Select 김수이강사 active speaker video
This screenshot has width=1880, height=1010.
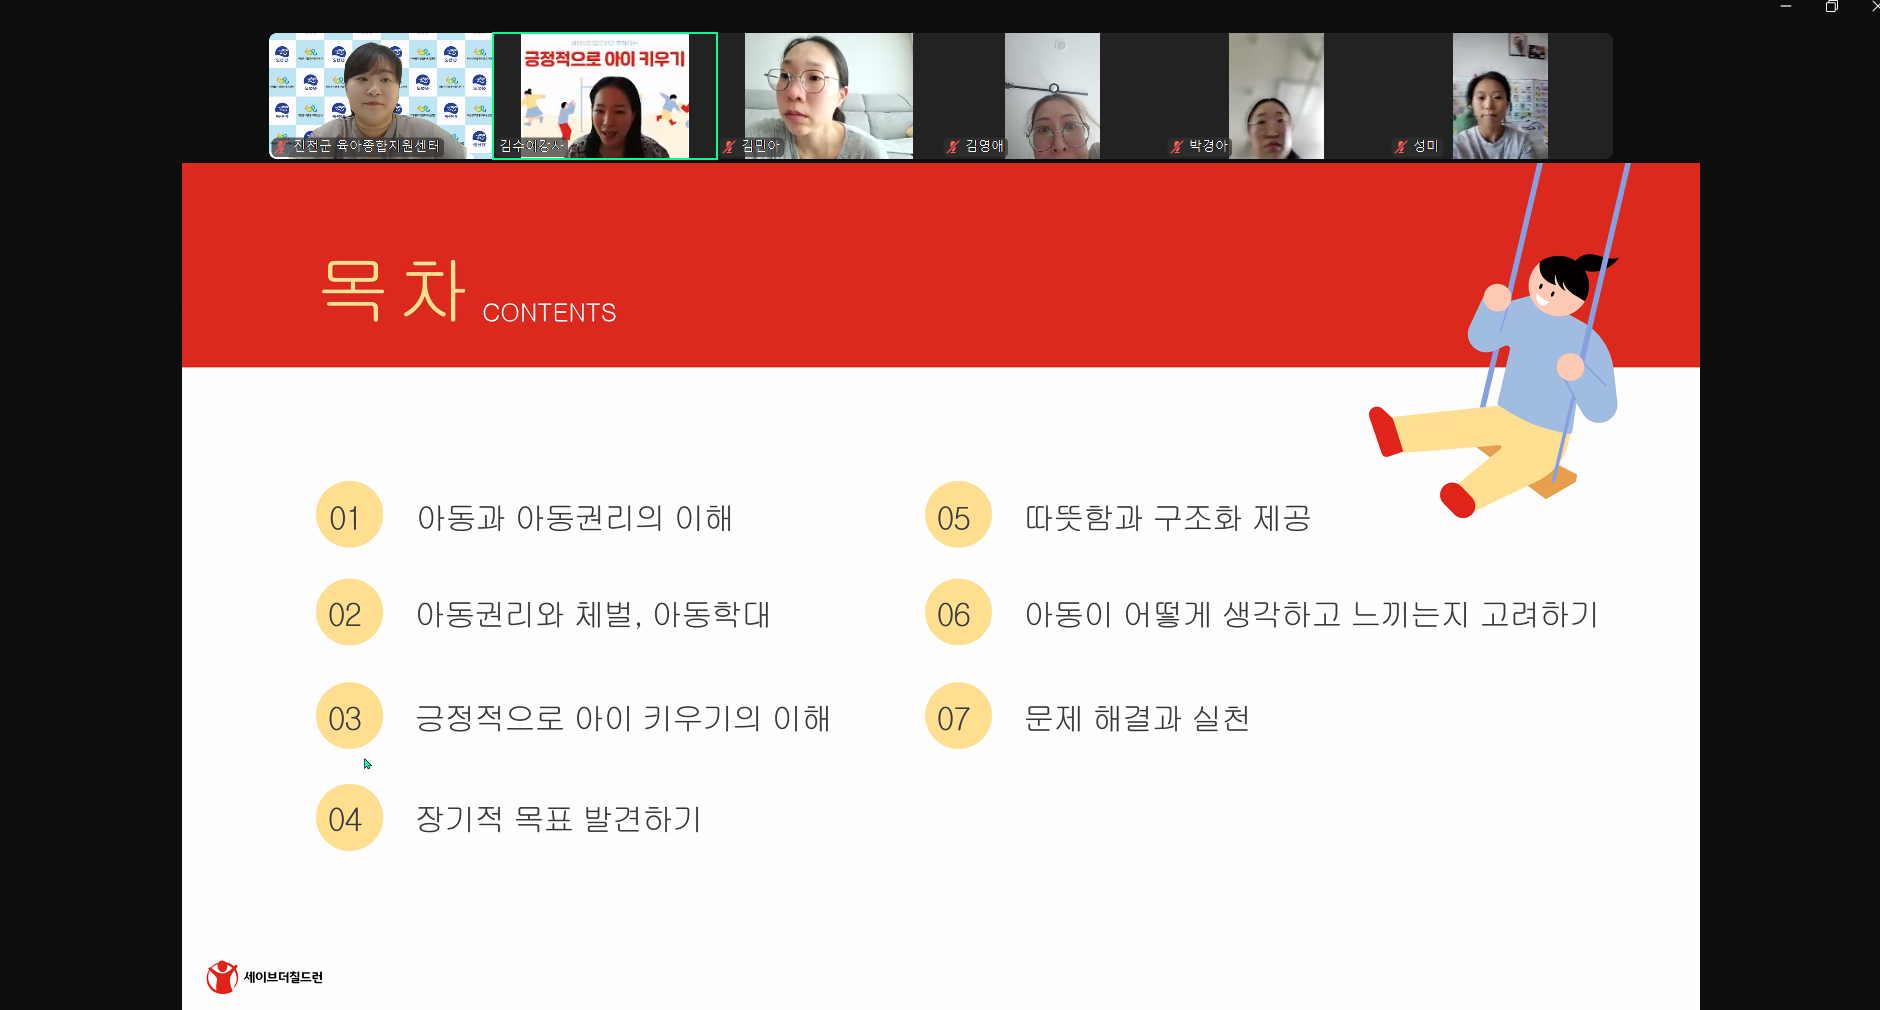point(605,96)
